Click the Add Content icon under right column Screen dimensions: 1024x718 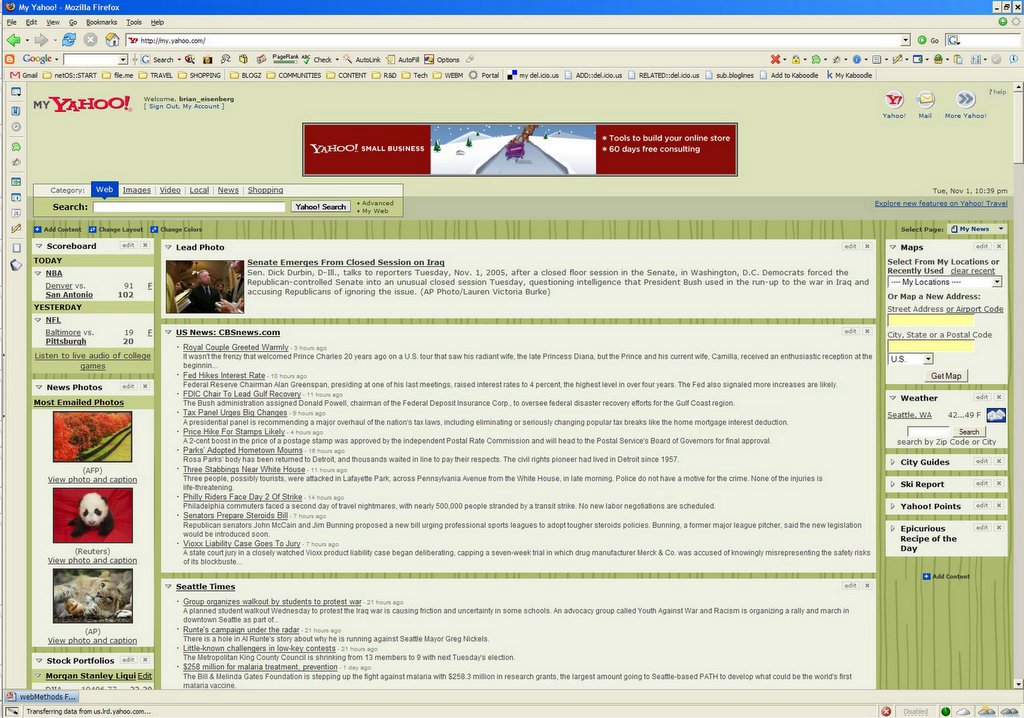[x=927, y=576]
